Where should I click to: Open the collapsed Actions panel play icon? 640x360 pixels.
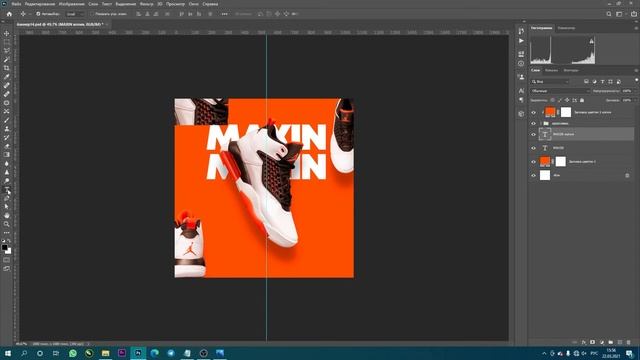(x=521, y=41)
